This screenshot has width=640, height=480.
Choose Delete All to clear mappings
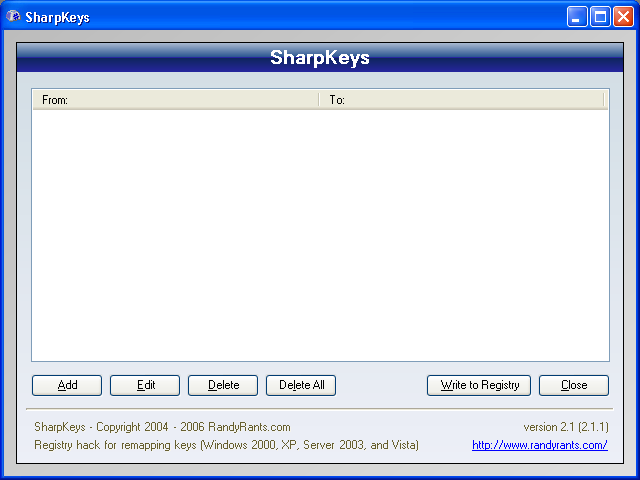301,385
